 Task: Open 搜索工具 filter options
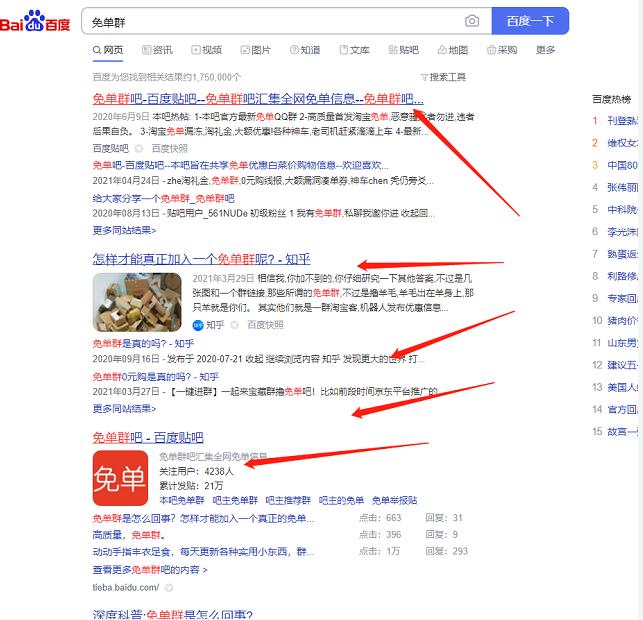pos(443,77)
